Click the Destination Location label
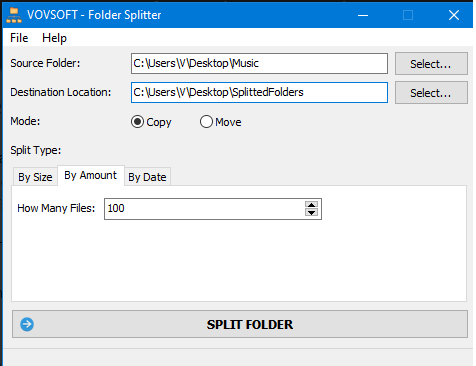The width and height of the screenshot is (476, 366). 61,92
